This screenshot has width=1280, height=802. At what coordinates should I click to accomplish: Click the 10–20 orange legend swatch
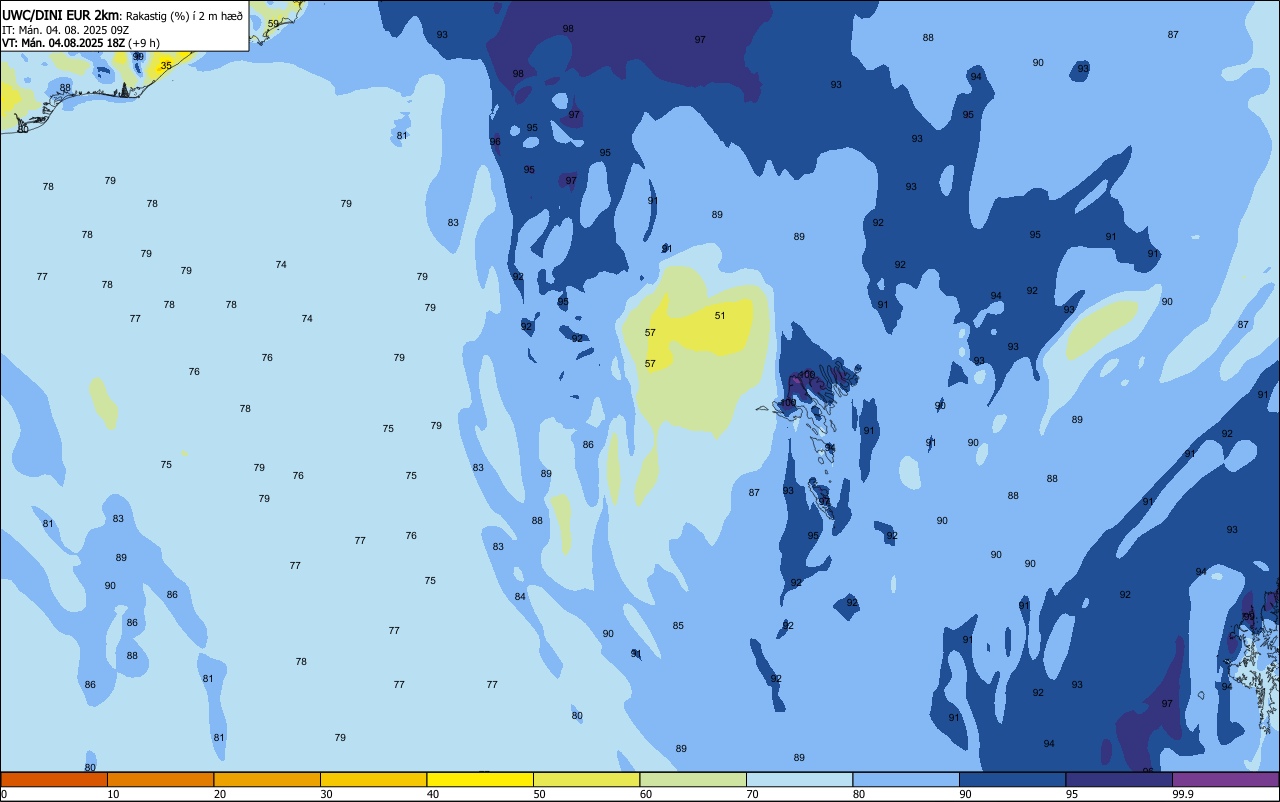click(160, 779)
